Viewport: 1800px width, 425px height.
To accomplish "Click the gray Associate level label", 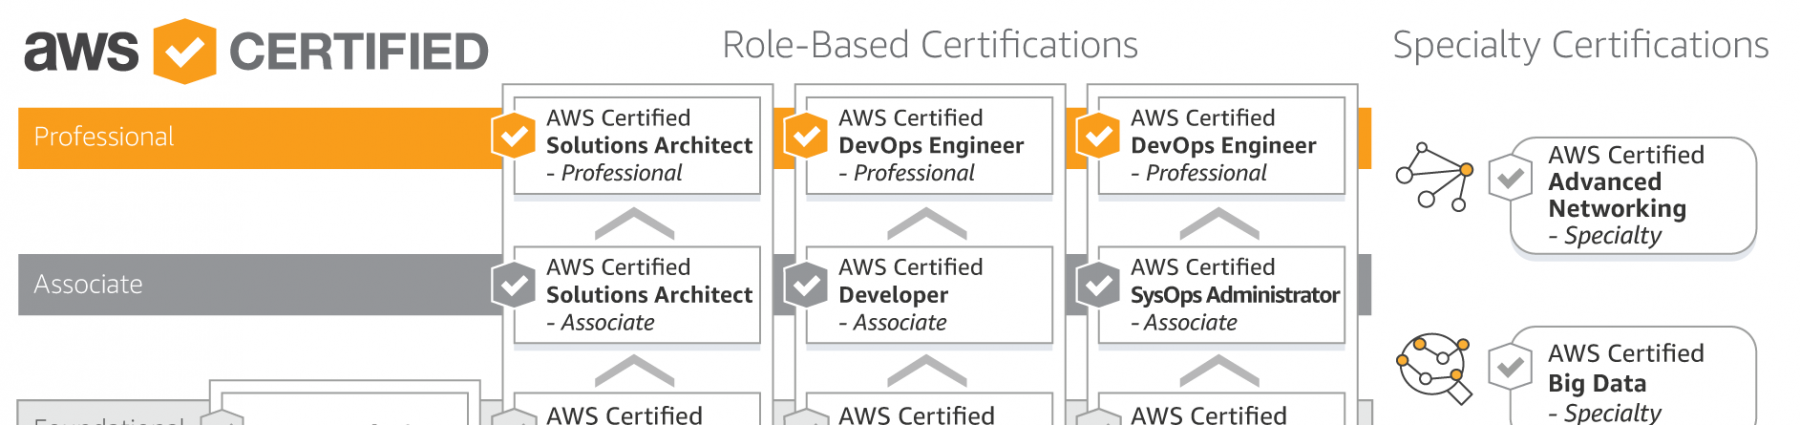I will click(88, 285).
